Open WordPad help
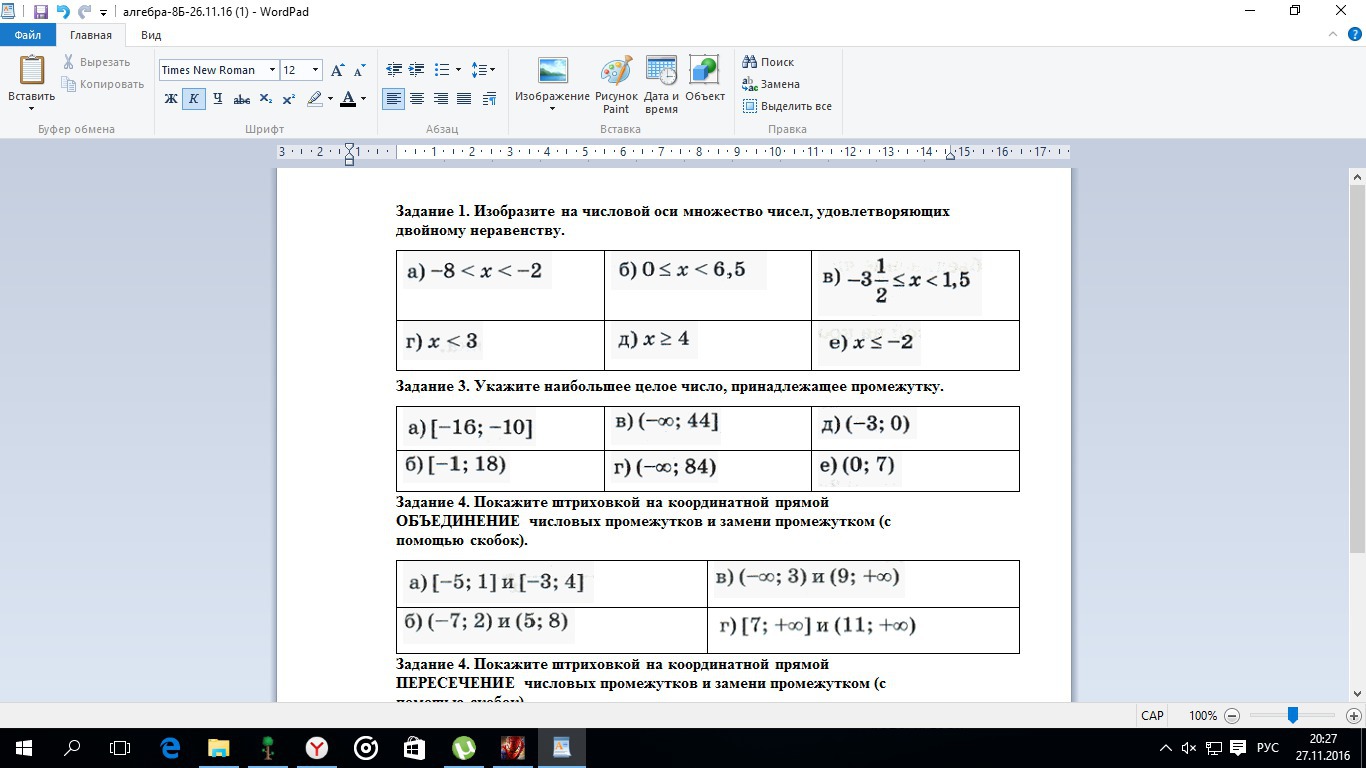 (1354, 34)
